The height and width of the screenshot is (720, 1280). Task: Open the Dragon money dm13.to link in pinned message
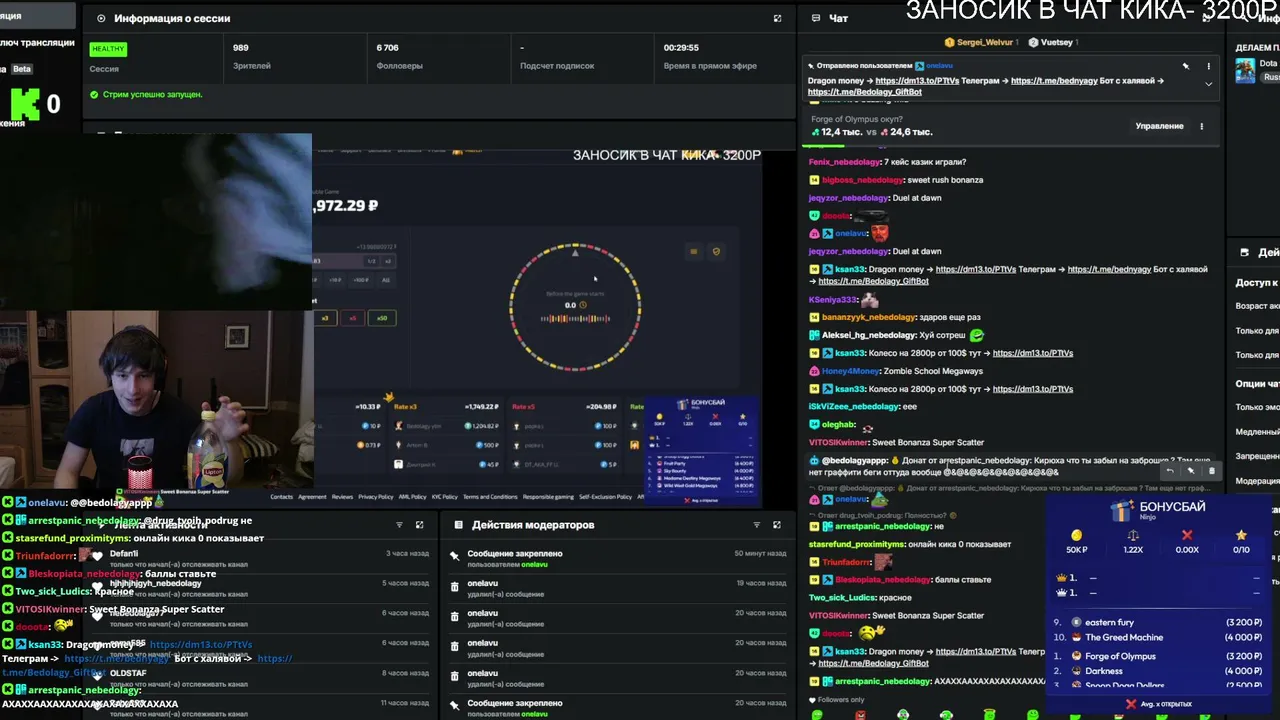916,81
